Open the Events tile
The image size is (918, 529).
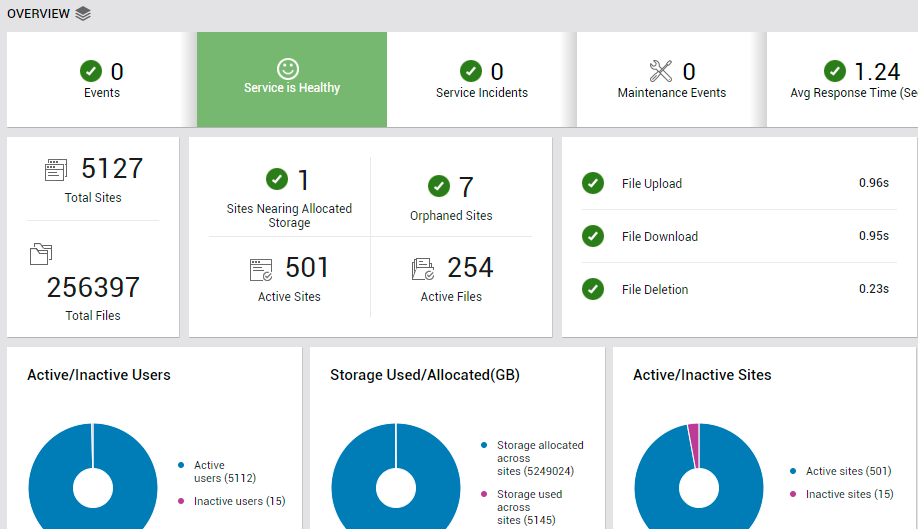coord(102,80)
